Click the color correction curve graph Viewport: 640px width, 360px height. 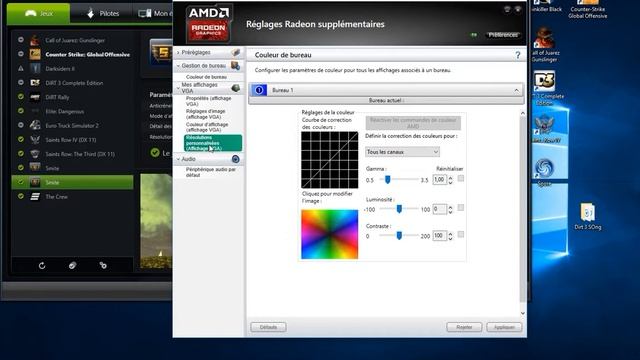[x=330, y=160]
